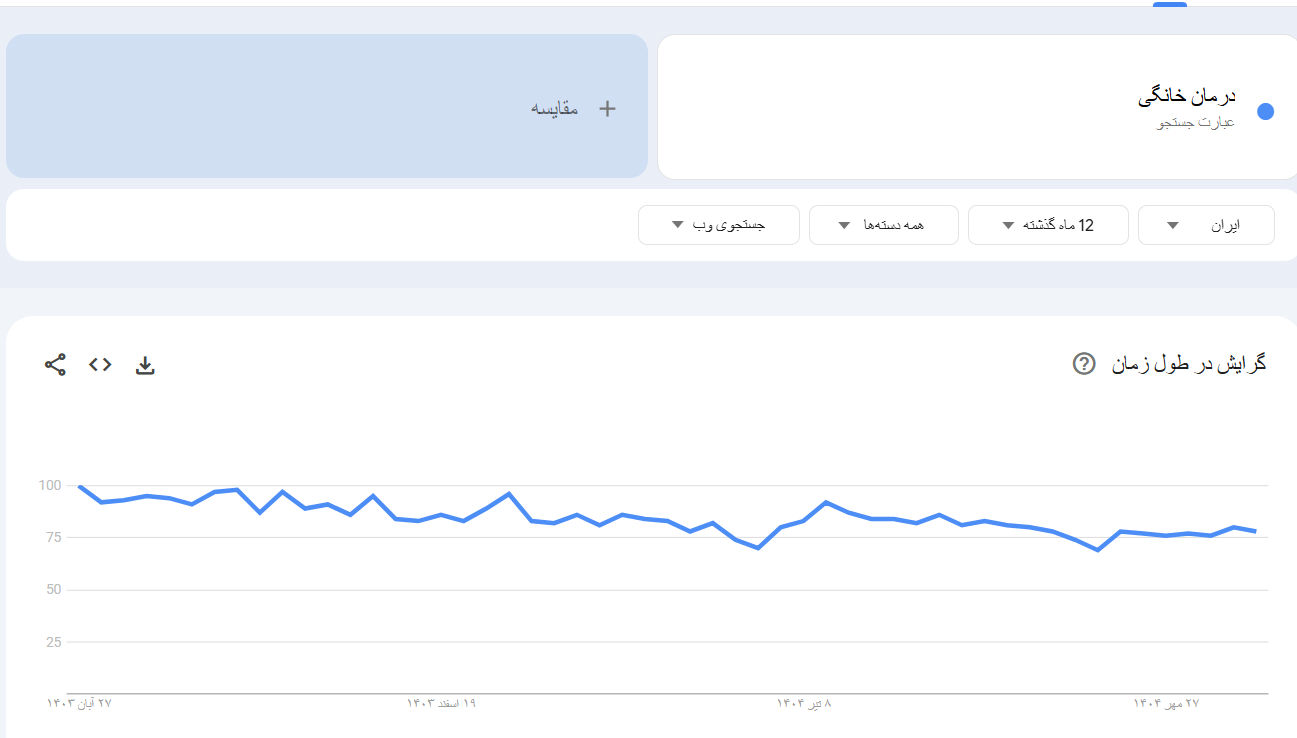
Task: Click the blue dot beside درمان خانگی
Action: coord(1265,112)
